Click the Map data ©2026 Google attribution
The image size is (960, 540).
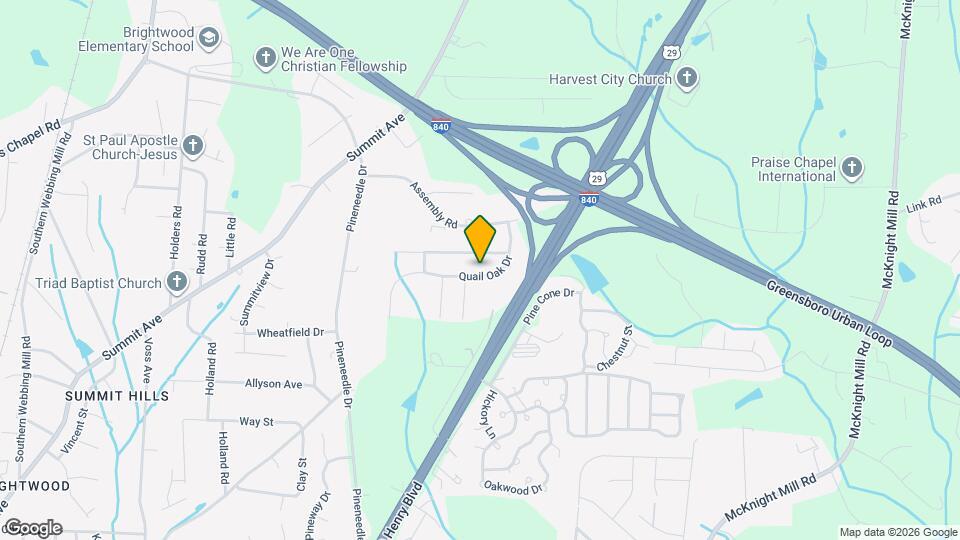coord(898,533)
